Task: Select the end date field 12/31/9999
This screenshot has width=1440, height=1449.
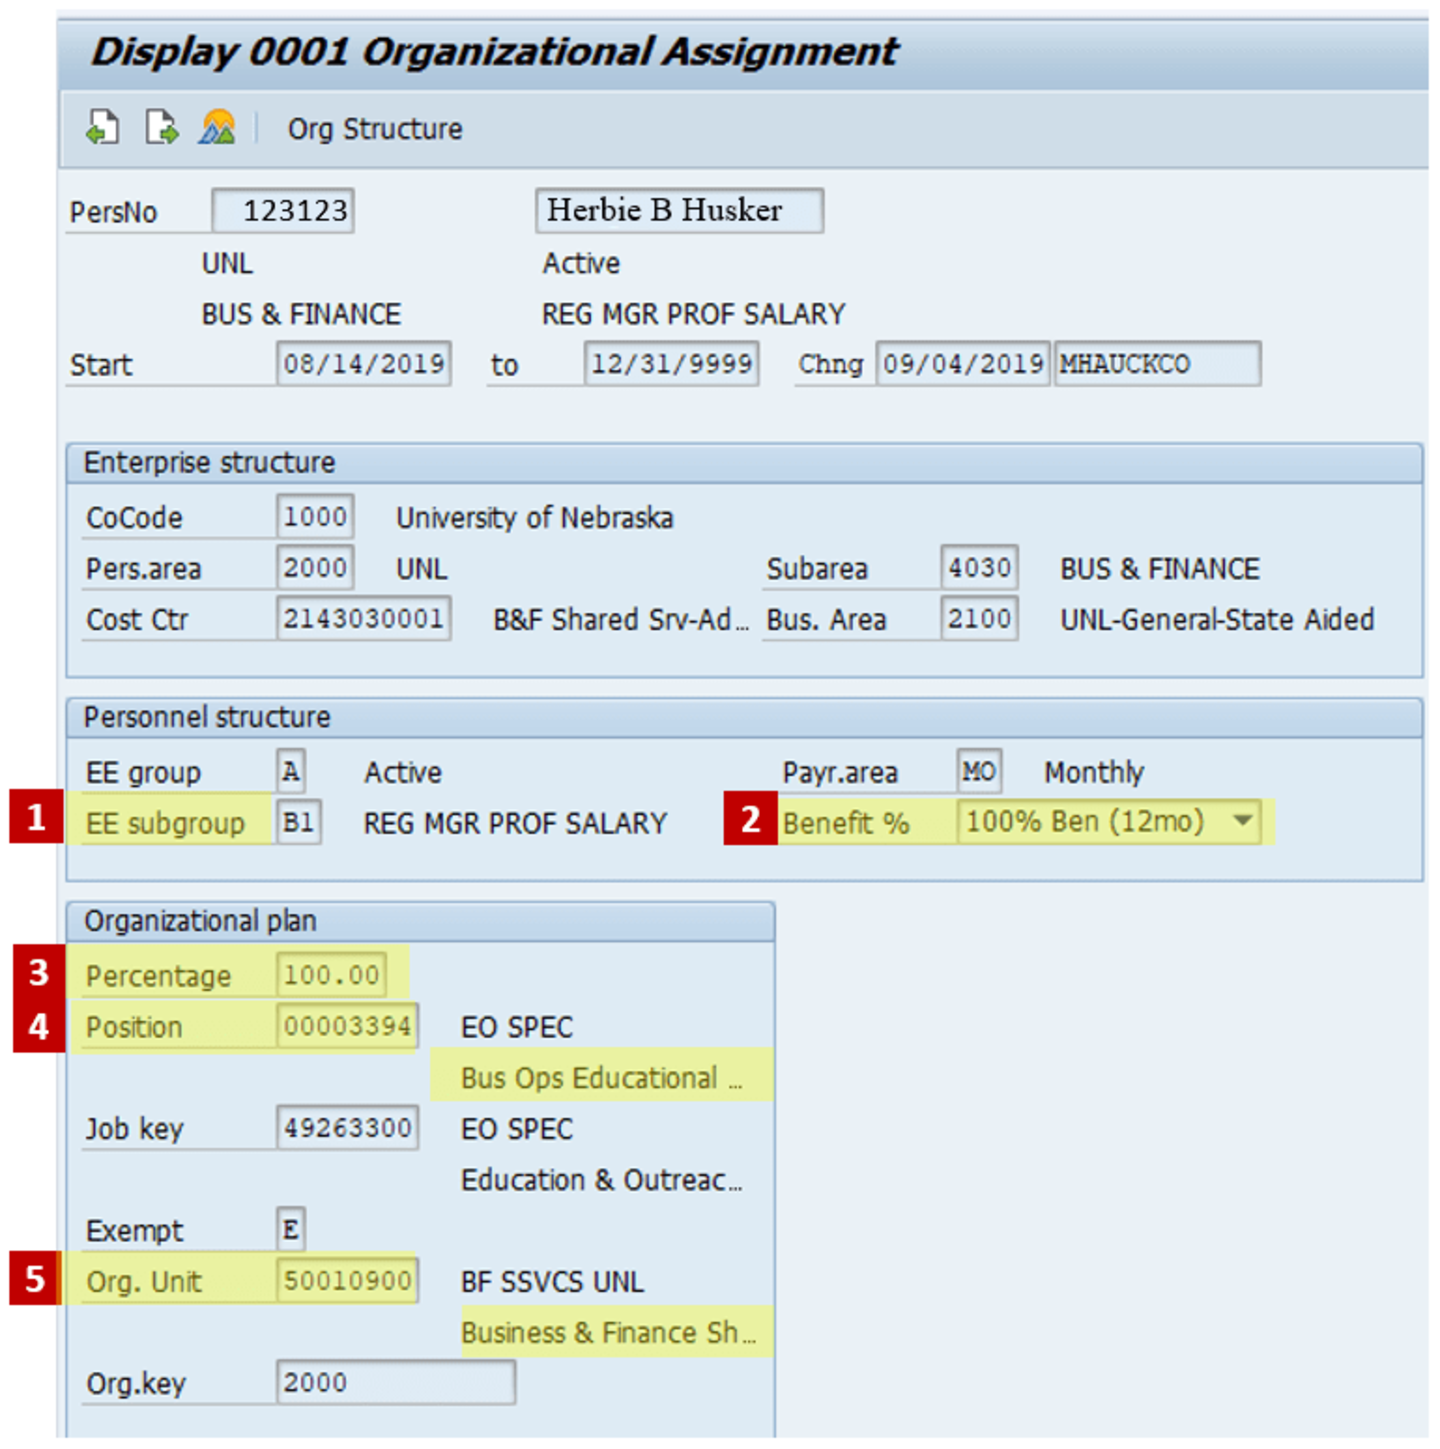Action: click(x=671, y=363)
